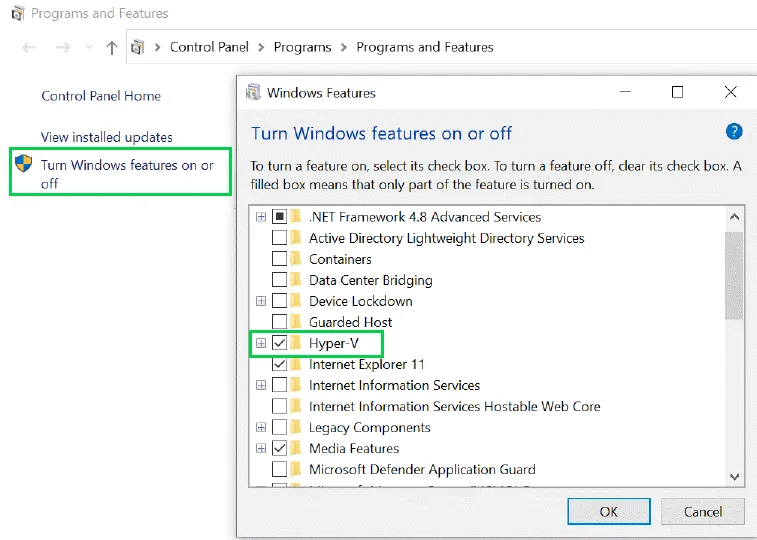Toggle the .NET Framework 4.8 Advanced Services checkbox
The width and height of the screenshot is (757, 540).
280,217
